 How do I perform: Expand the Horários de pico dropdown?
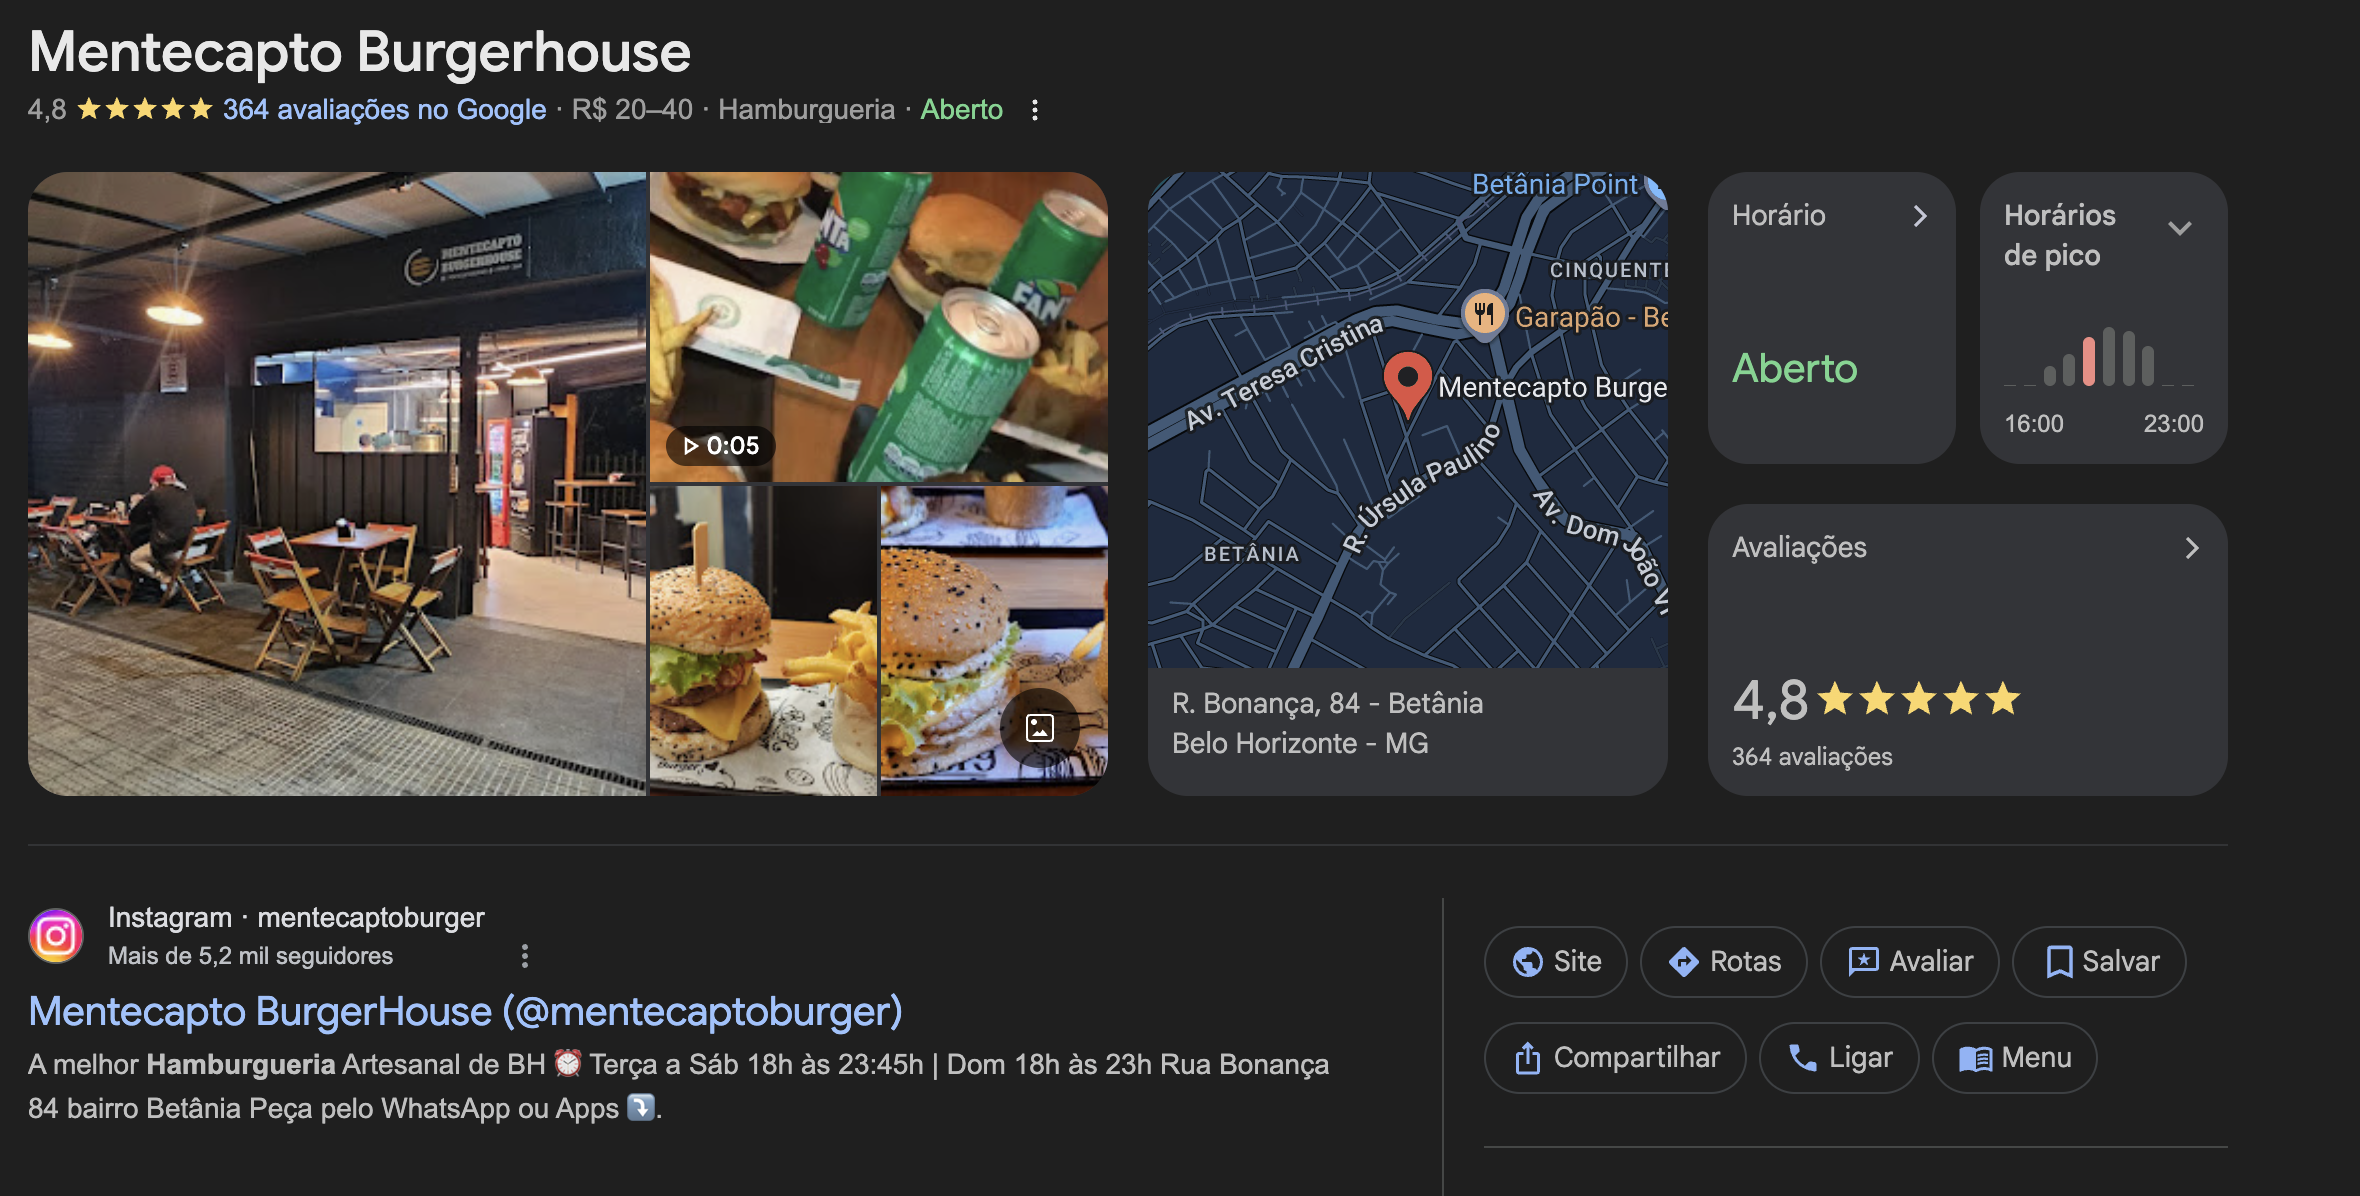coord(2180,228)
